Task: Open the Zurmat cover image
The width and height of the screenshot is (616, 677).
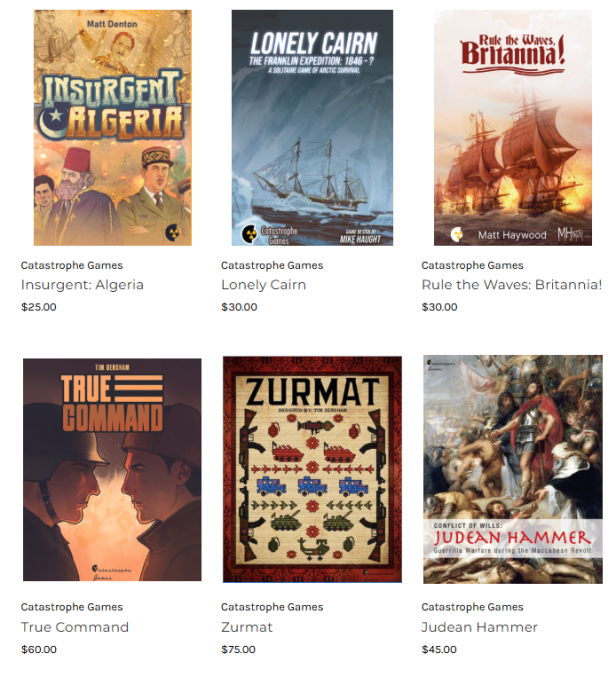Action: tap(312, 469)
